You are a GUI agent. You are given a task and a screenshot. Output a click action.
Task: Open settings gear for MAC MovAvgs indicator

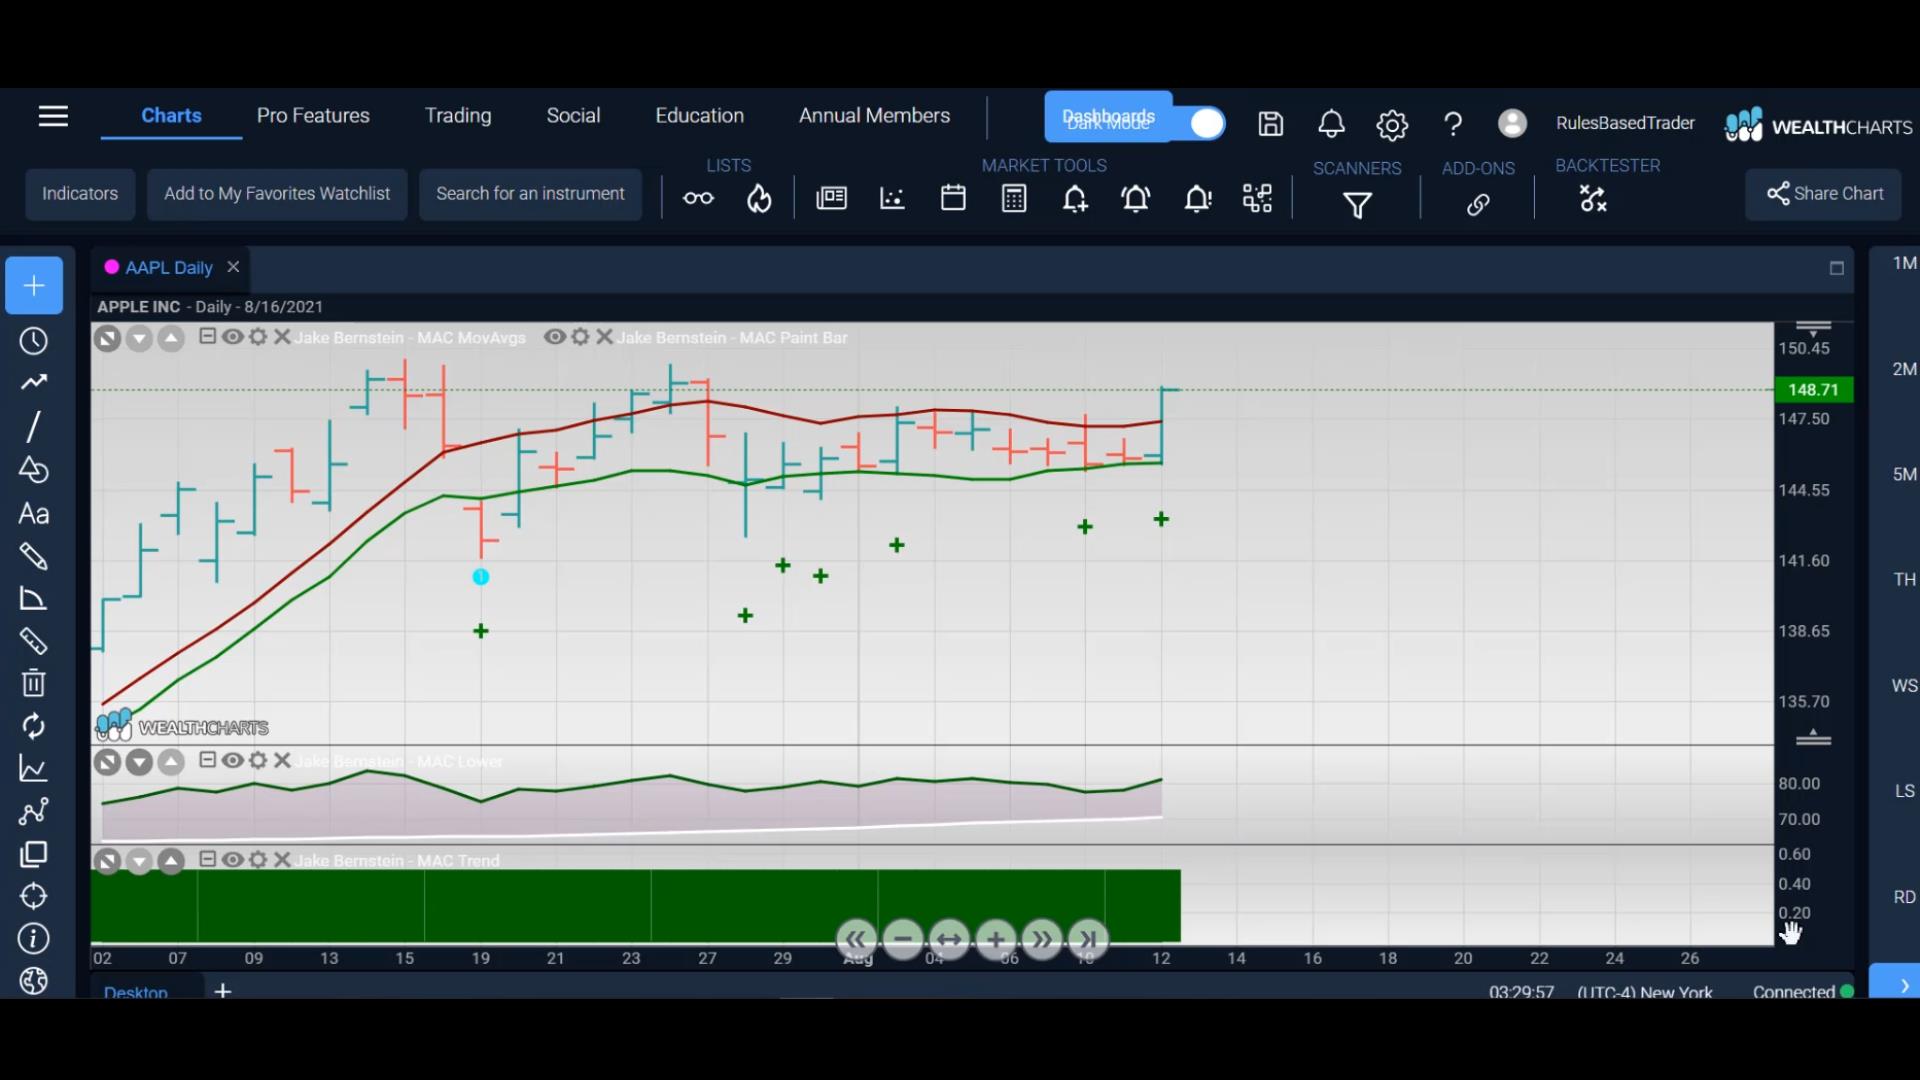258,337
